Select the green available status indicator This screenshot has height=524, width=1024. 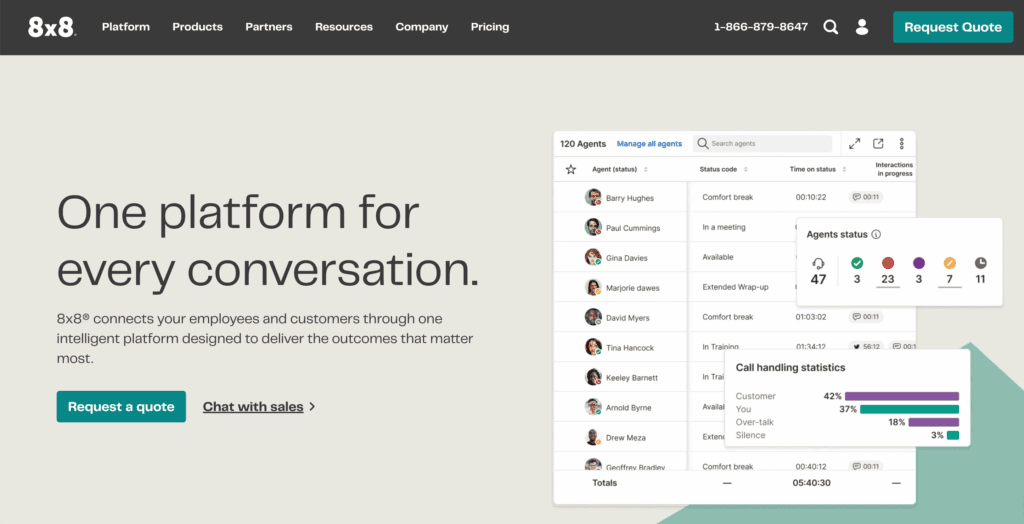pos(857,263)
